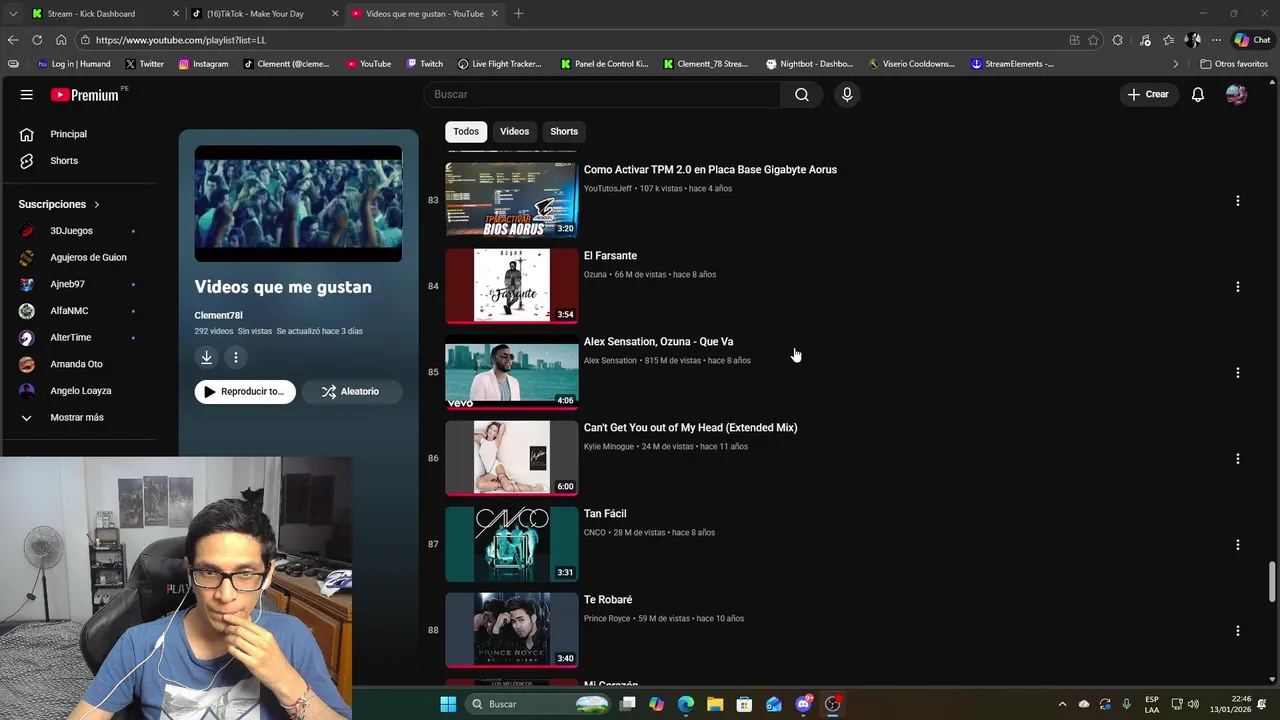The height and width of the screenshot is (720, 1280).
Task: Click the Windows taskbar Buscar search box
Action: [x=539, y=704]
